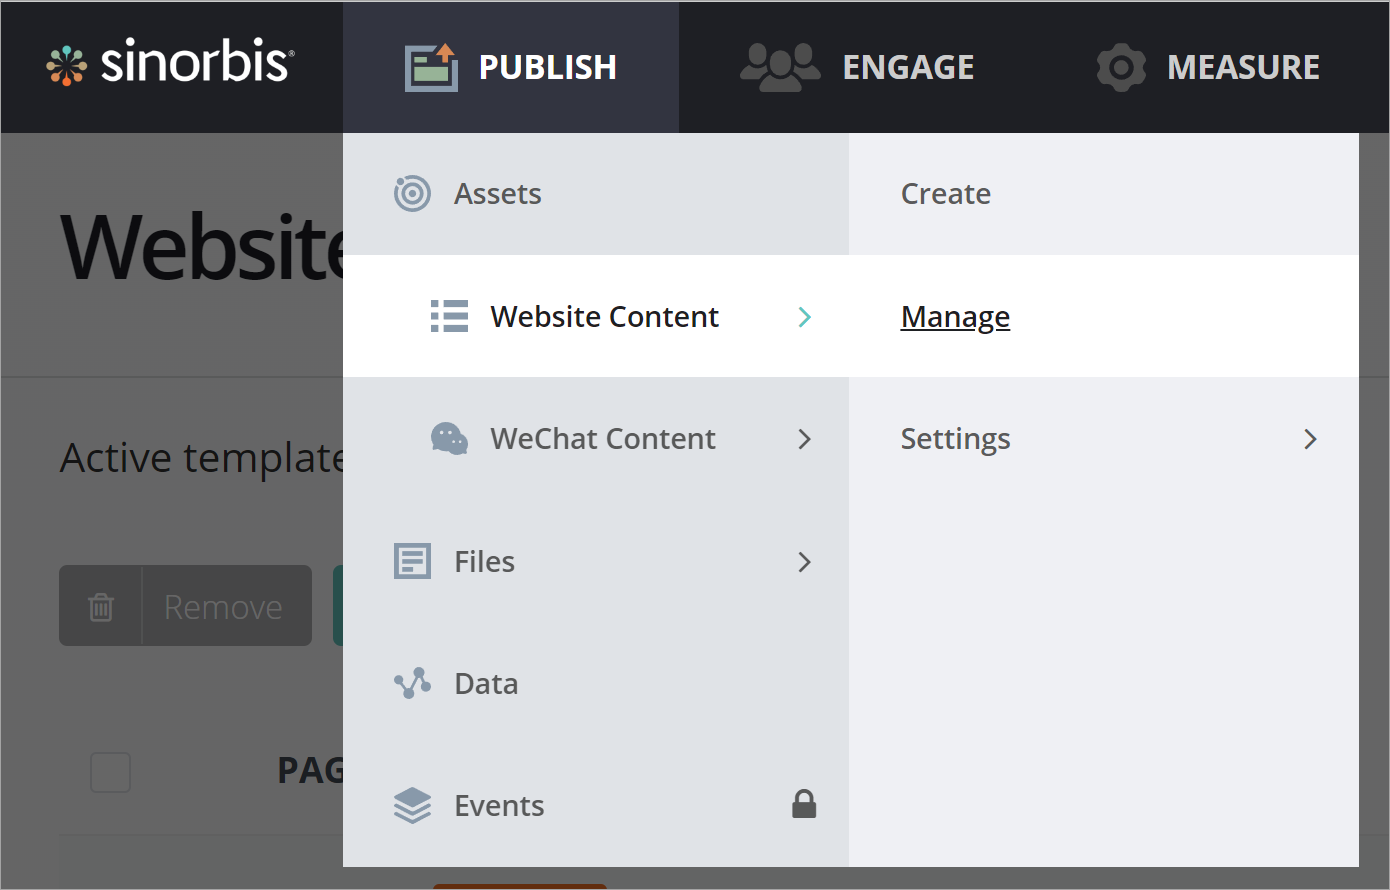The height and width of the screenshot is (890, 1390).
Task: Click the WeChat chat bubbles icon
Action: (449, 438)
